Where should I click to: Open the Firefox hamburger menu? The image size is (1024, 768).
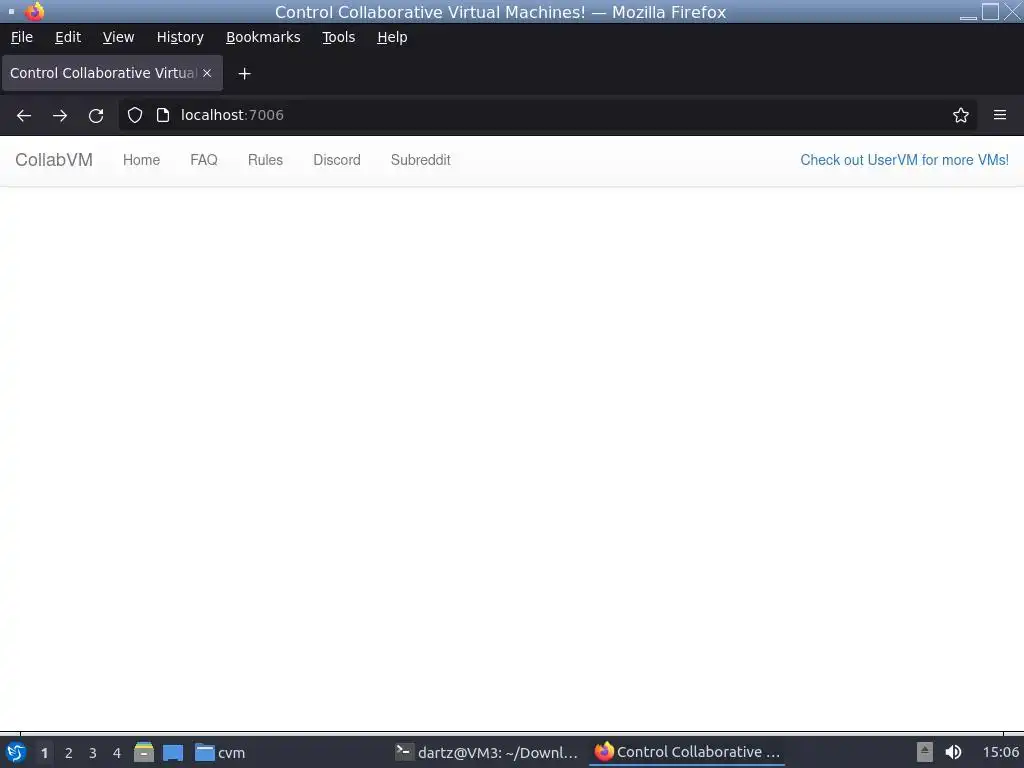(1000, 115)
